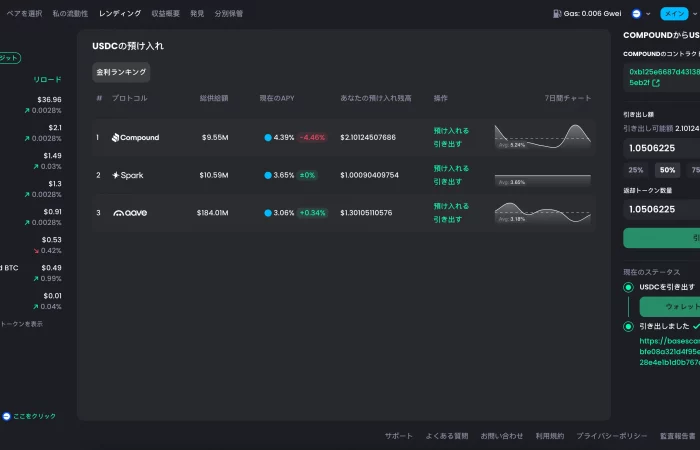Click the ±0% change badge
This screenshot has width=700, height=450.
308,175
